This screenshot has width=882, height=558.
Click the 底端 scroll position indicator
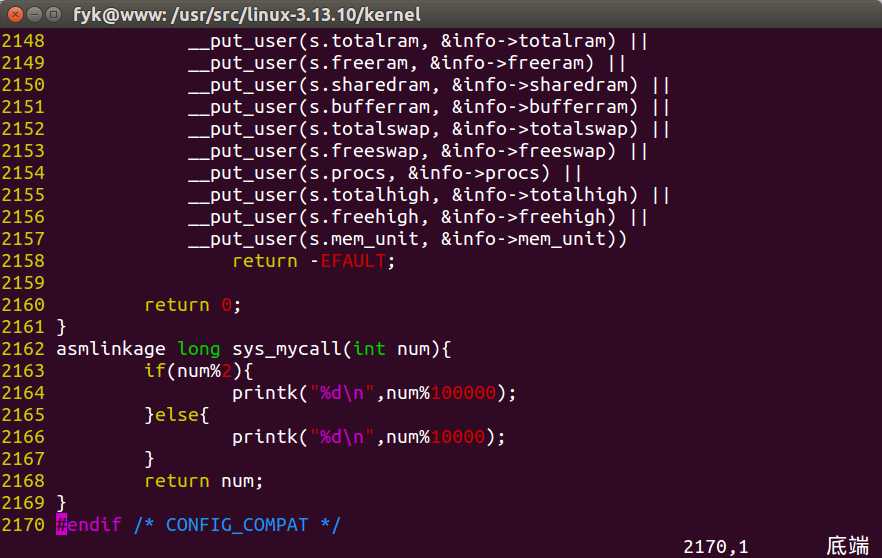pos(848,546)
